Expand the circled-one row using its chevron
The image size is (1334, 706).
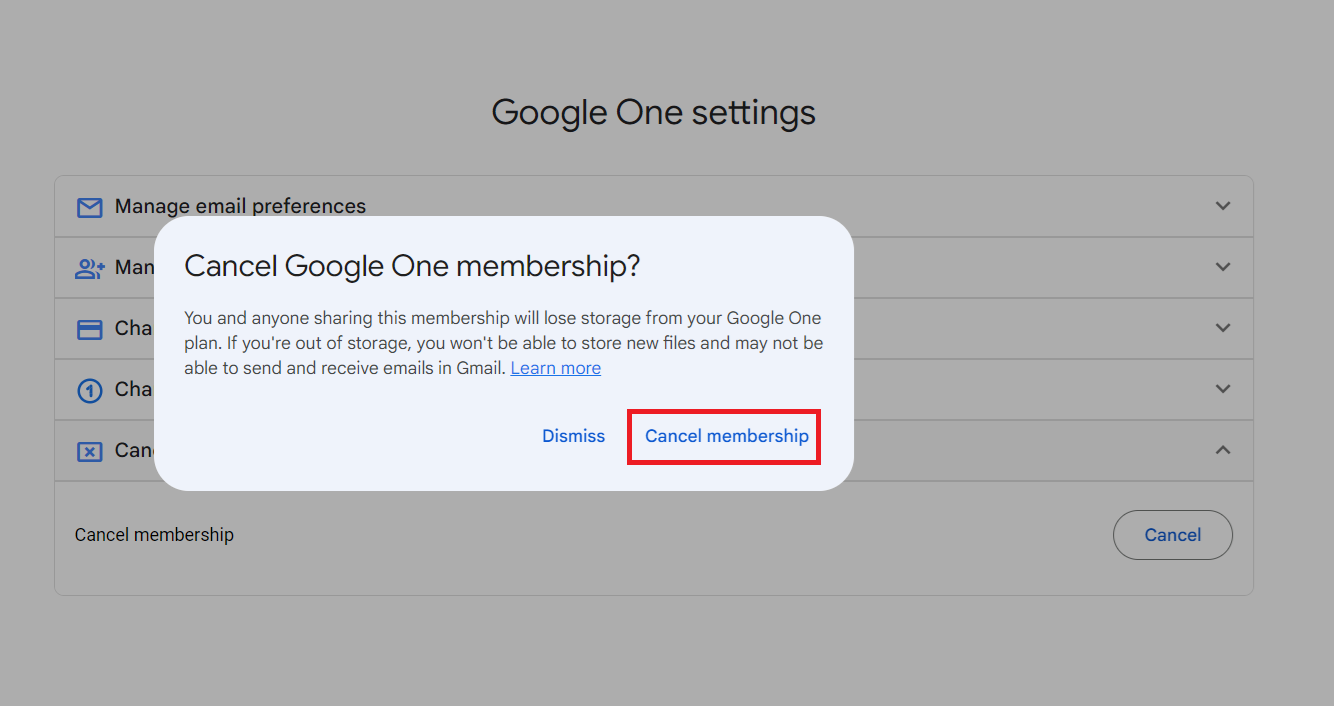coord(1222,389)
